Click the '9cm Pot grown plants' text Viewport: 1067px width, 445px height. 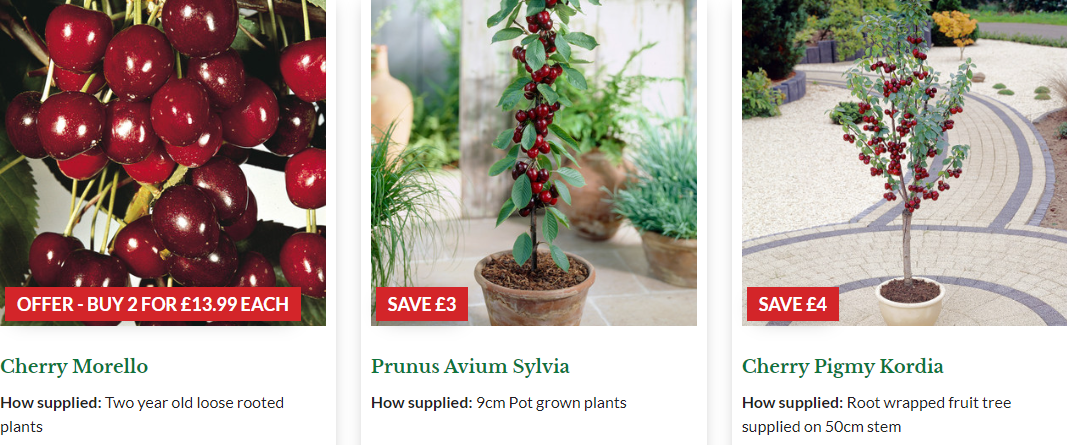tap(551, 403)
